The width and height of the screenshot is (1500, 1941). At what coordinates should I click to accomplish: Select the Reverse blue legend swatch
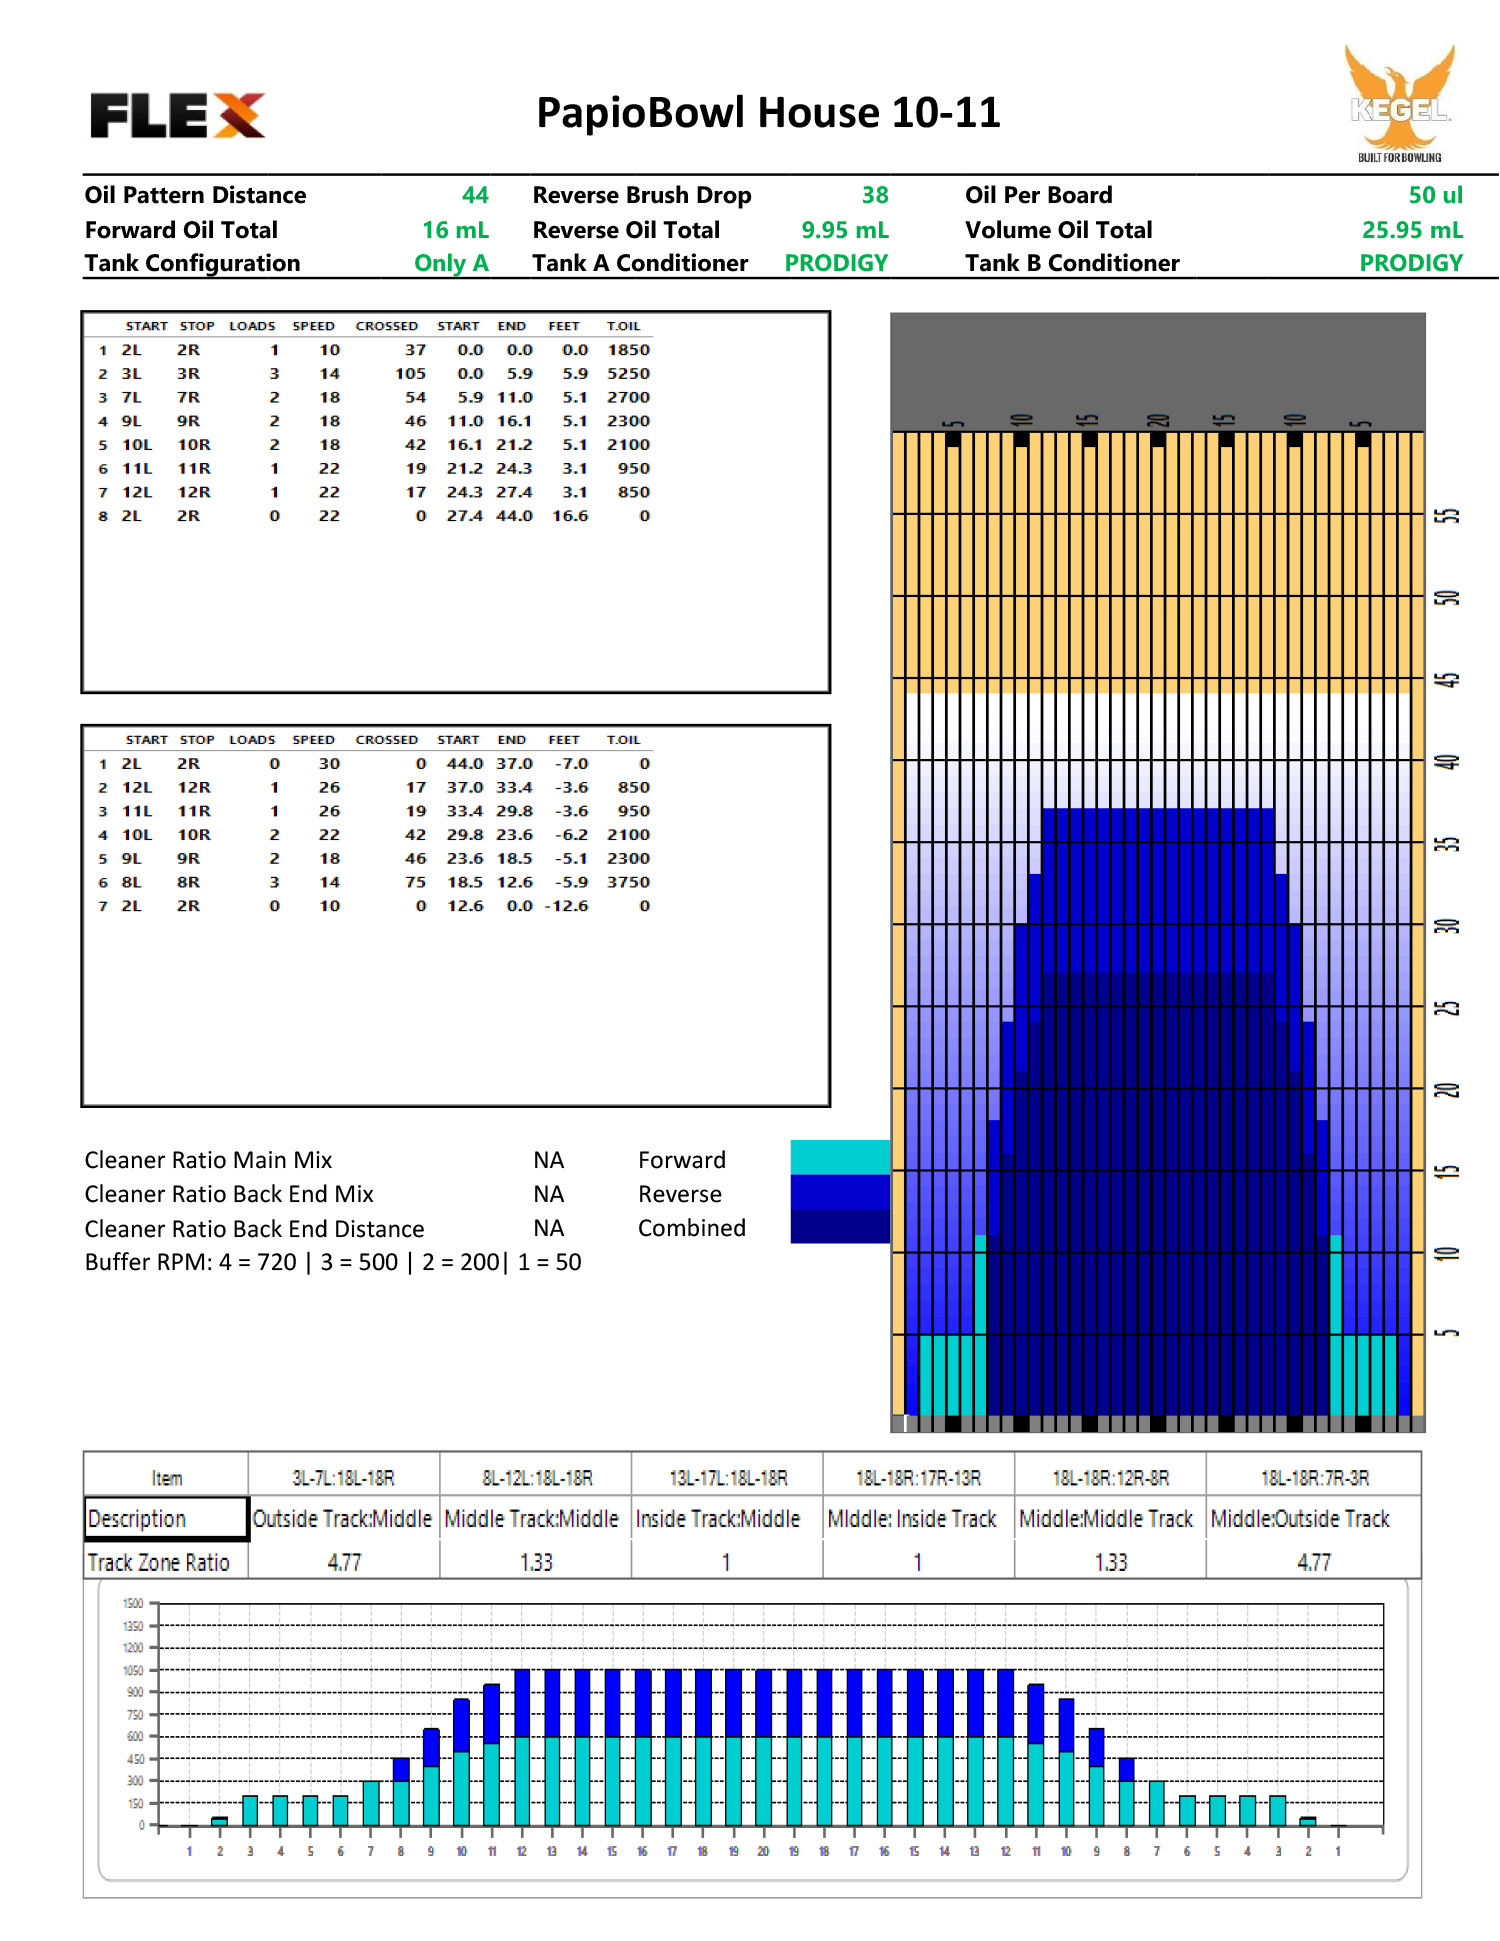click(839, 1192)
